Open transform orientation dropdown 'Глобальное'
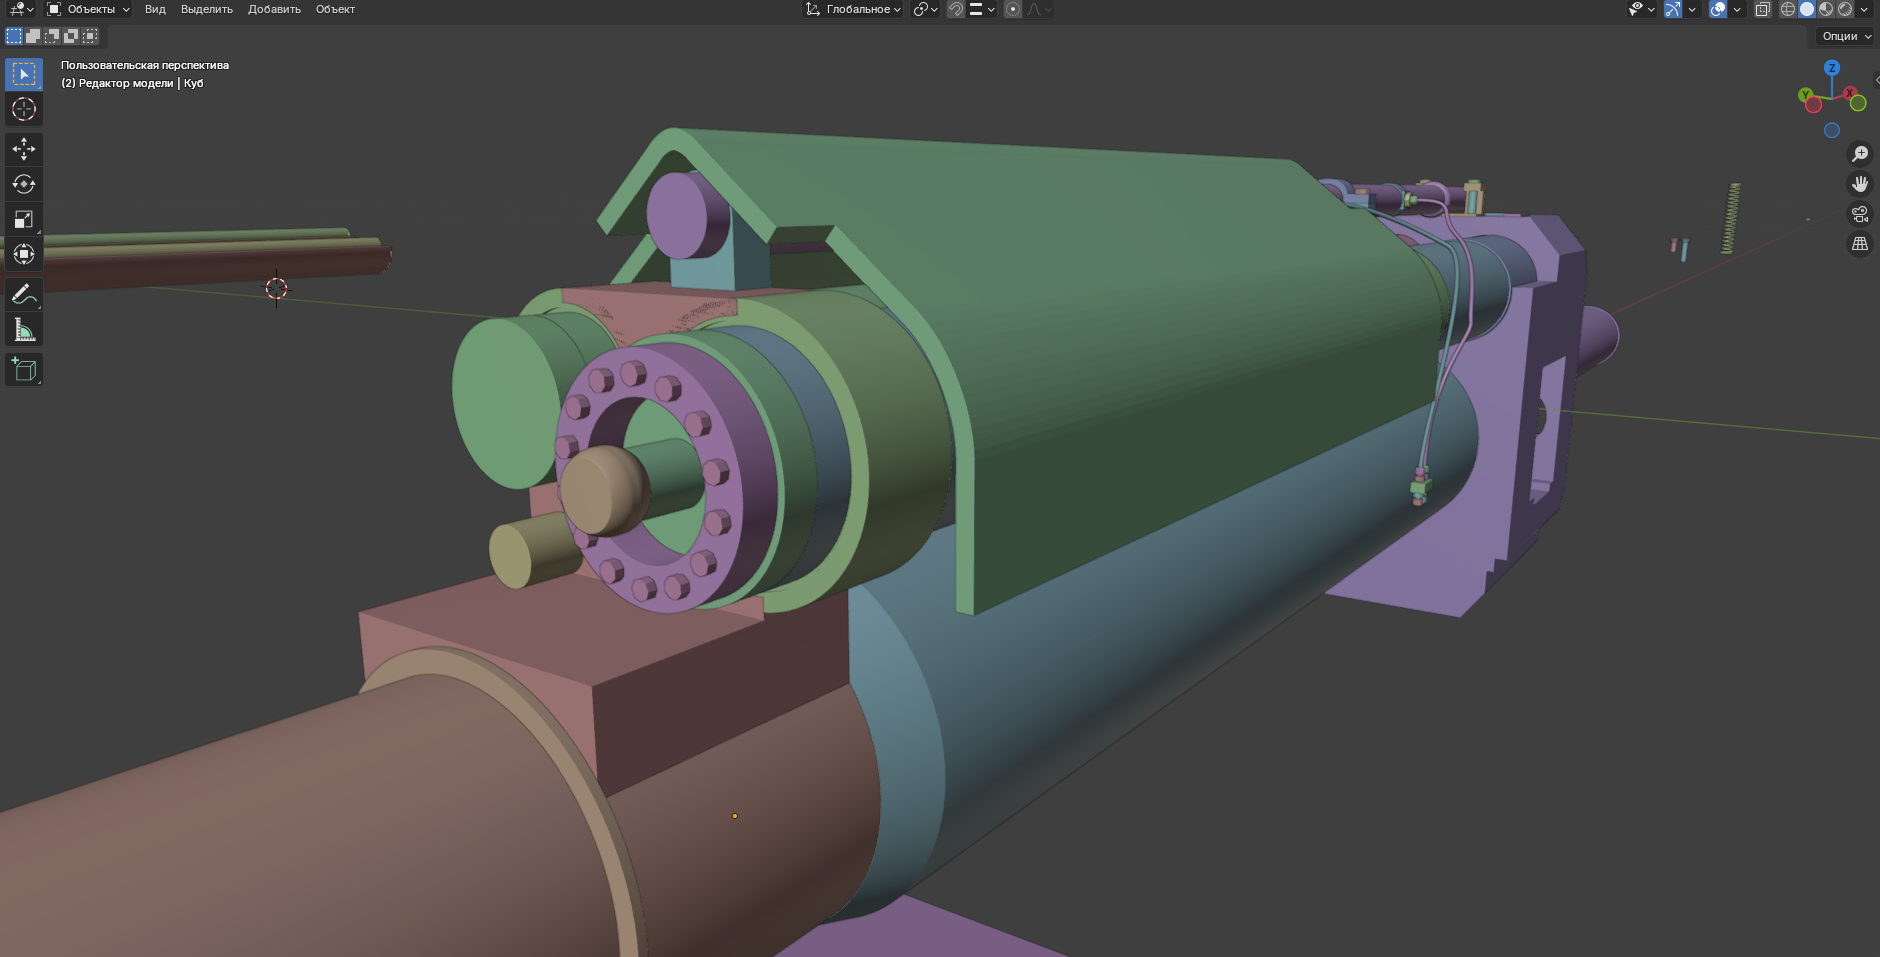The height and width of the screenshot is (957, 1880). click(x=853, y=9)
